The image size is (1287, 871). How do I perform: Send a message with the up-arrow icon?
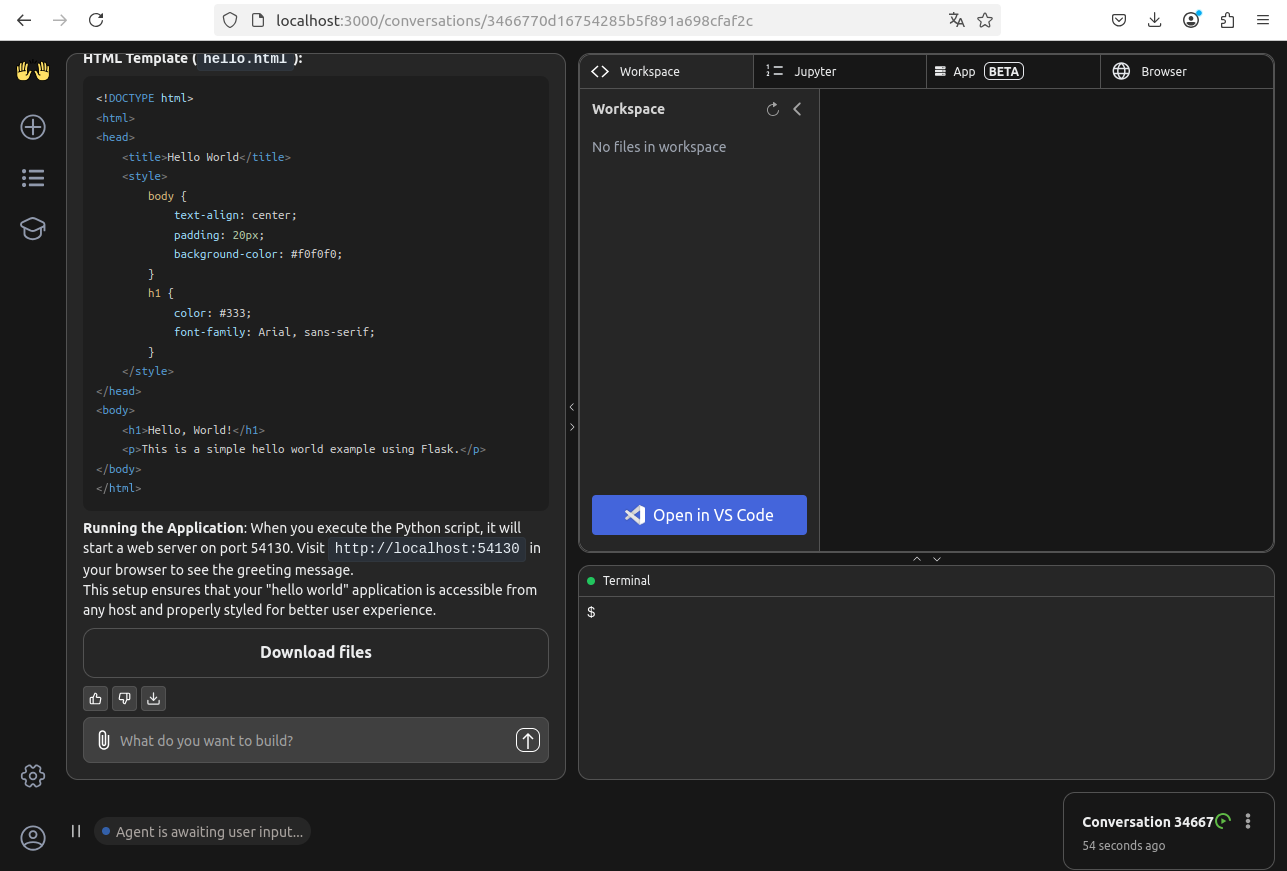pos(527,740)
